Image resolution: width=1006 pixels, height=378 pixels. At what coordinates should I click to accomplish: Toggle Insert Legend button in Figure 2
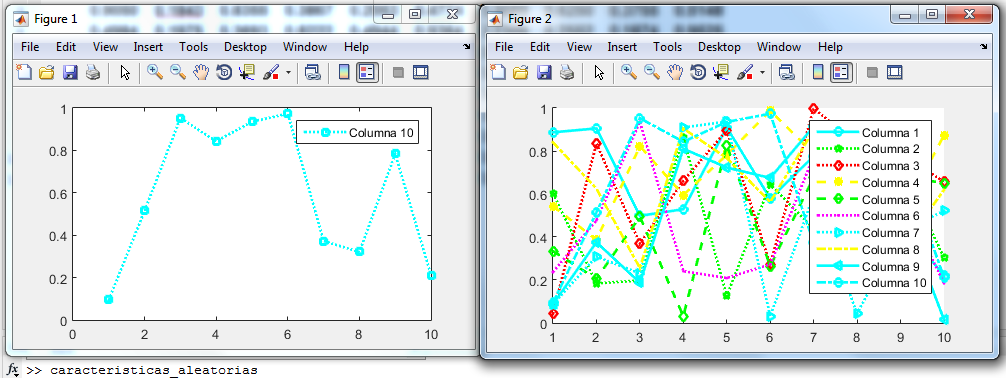840,73
